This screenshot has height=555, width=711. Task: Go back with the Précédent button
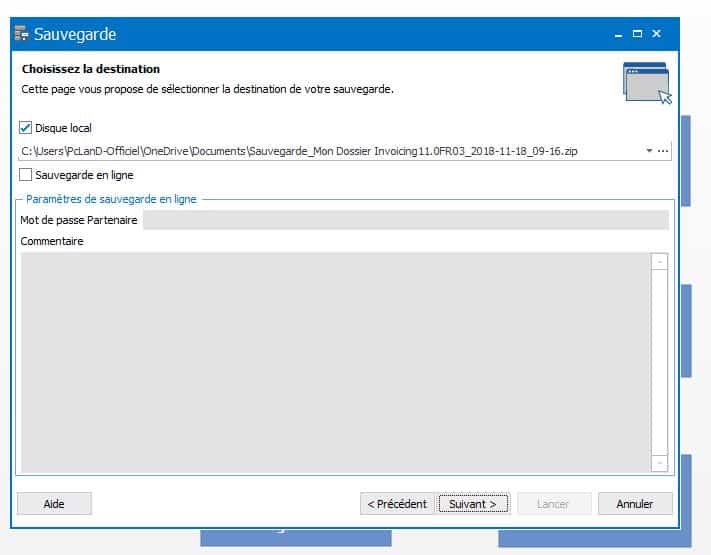tap(397, 504)
